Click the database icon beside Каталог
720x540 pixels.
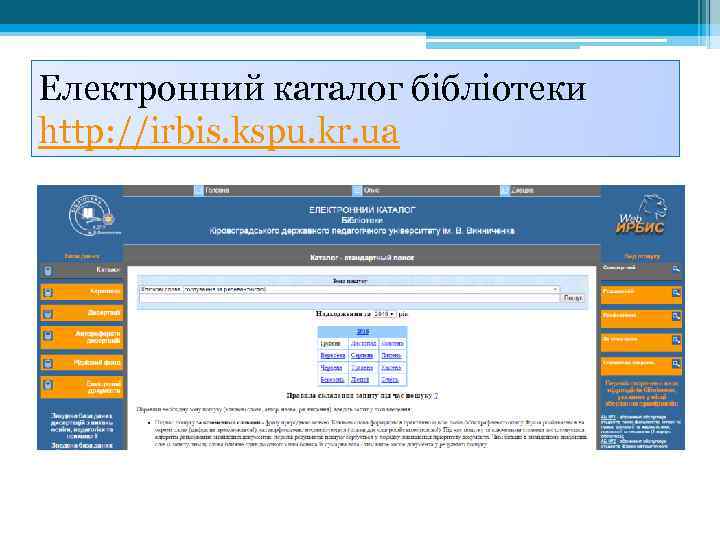click(48, 270)
